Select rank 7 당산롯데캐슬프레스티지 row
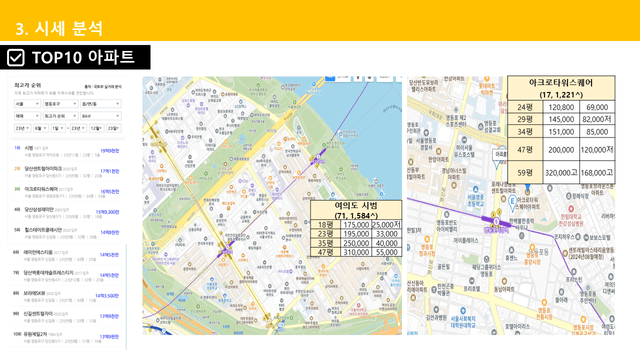 point(67,276)
